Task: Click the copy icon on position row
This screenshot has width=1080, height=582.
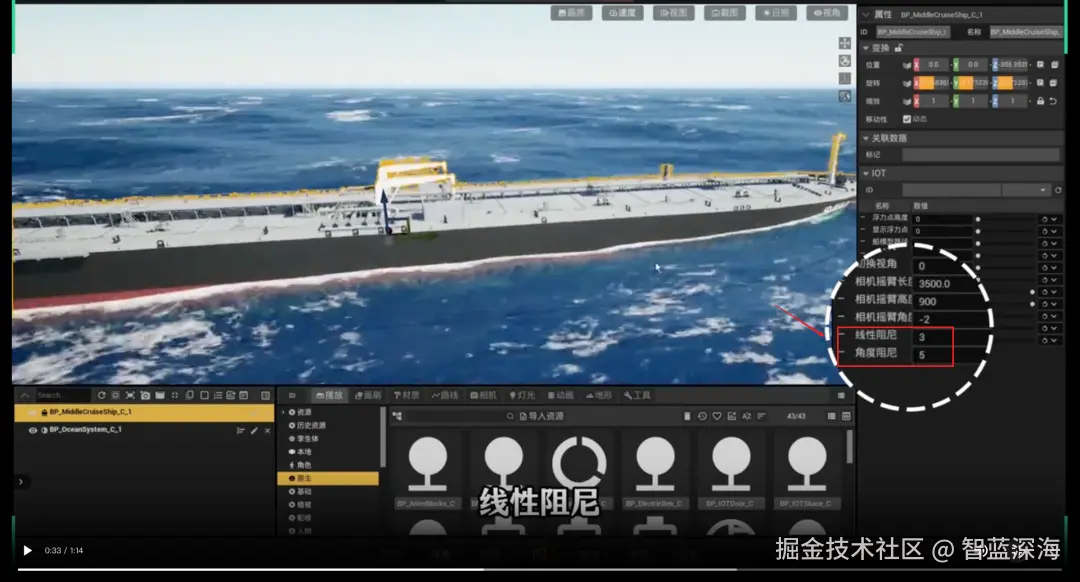Action: (1041, 65)
